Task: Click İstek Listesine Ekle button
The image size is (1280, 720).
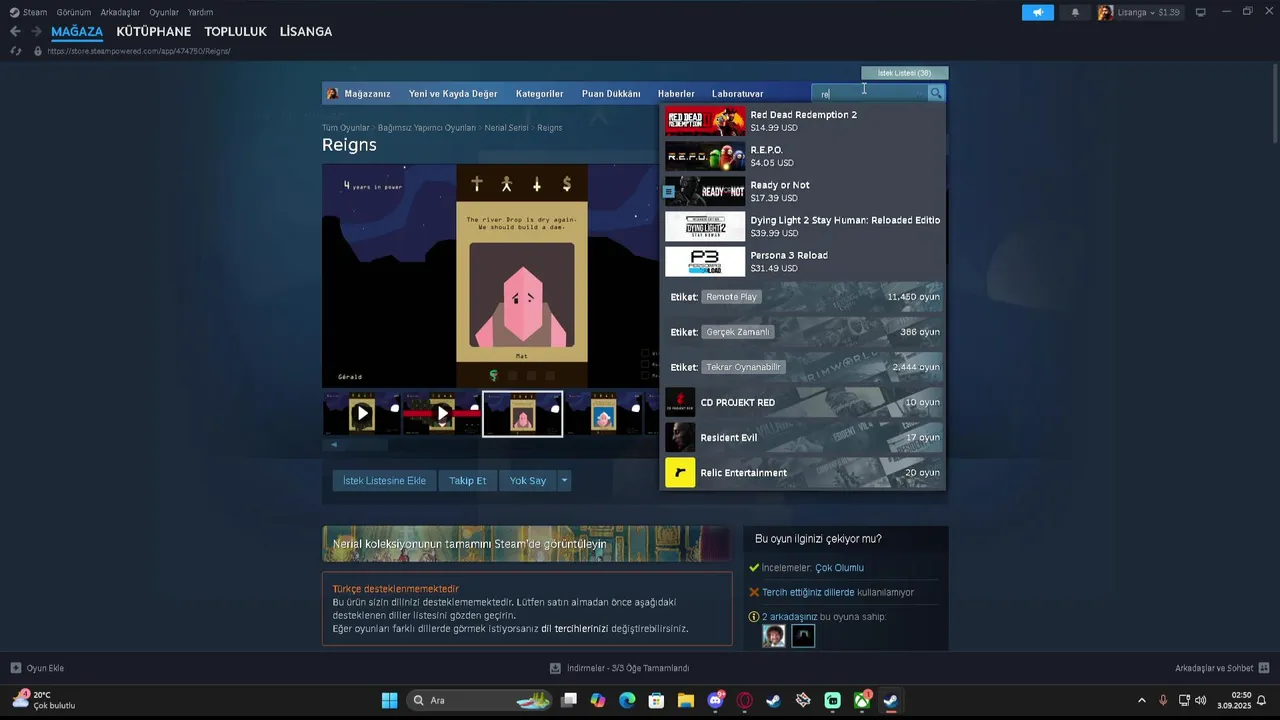Action: pos(384,481)
